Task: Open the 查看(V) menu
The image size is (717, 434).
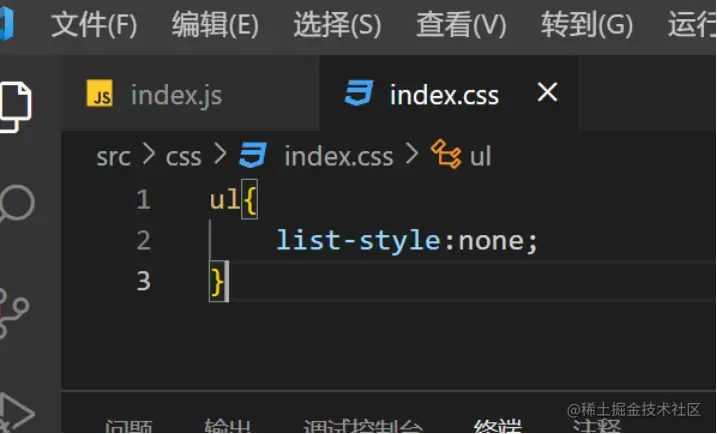Action: coord(461,25)
